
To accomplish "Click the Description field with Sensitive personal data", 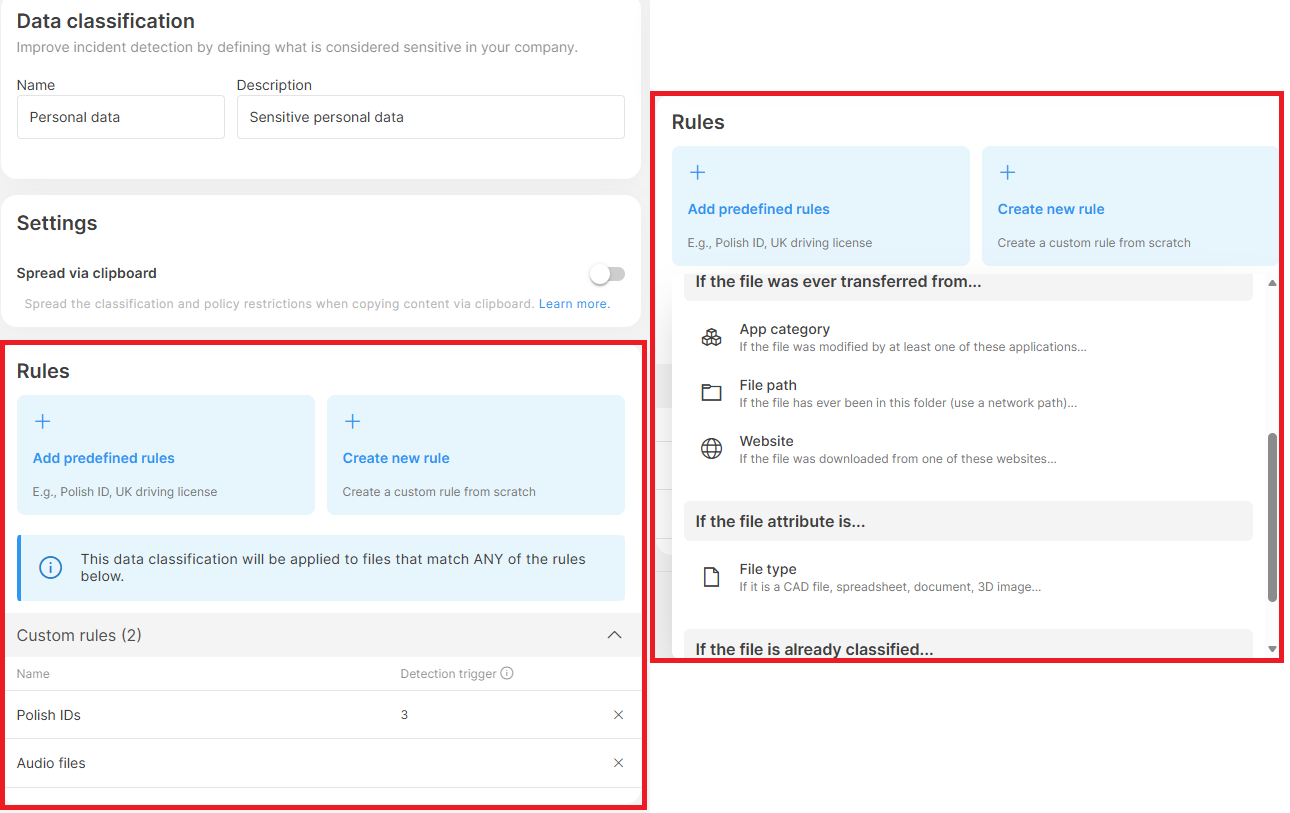I will coord(430,117).
